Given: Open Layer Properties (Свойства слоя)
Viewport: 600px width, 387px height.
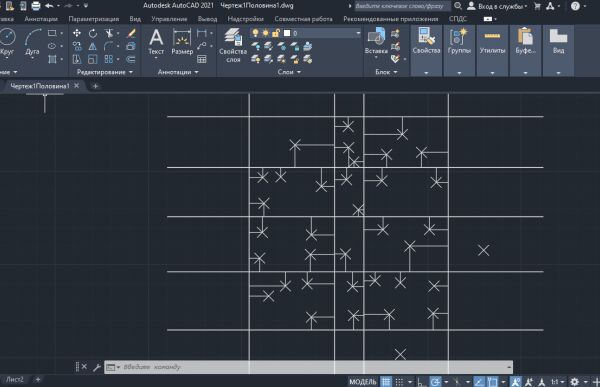Looking at the screenshot, I should point(233,45).
